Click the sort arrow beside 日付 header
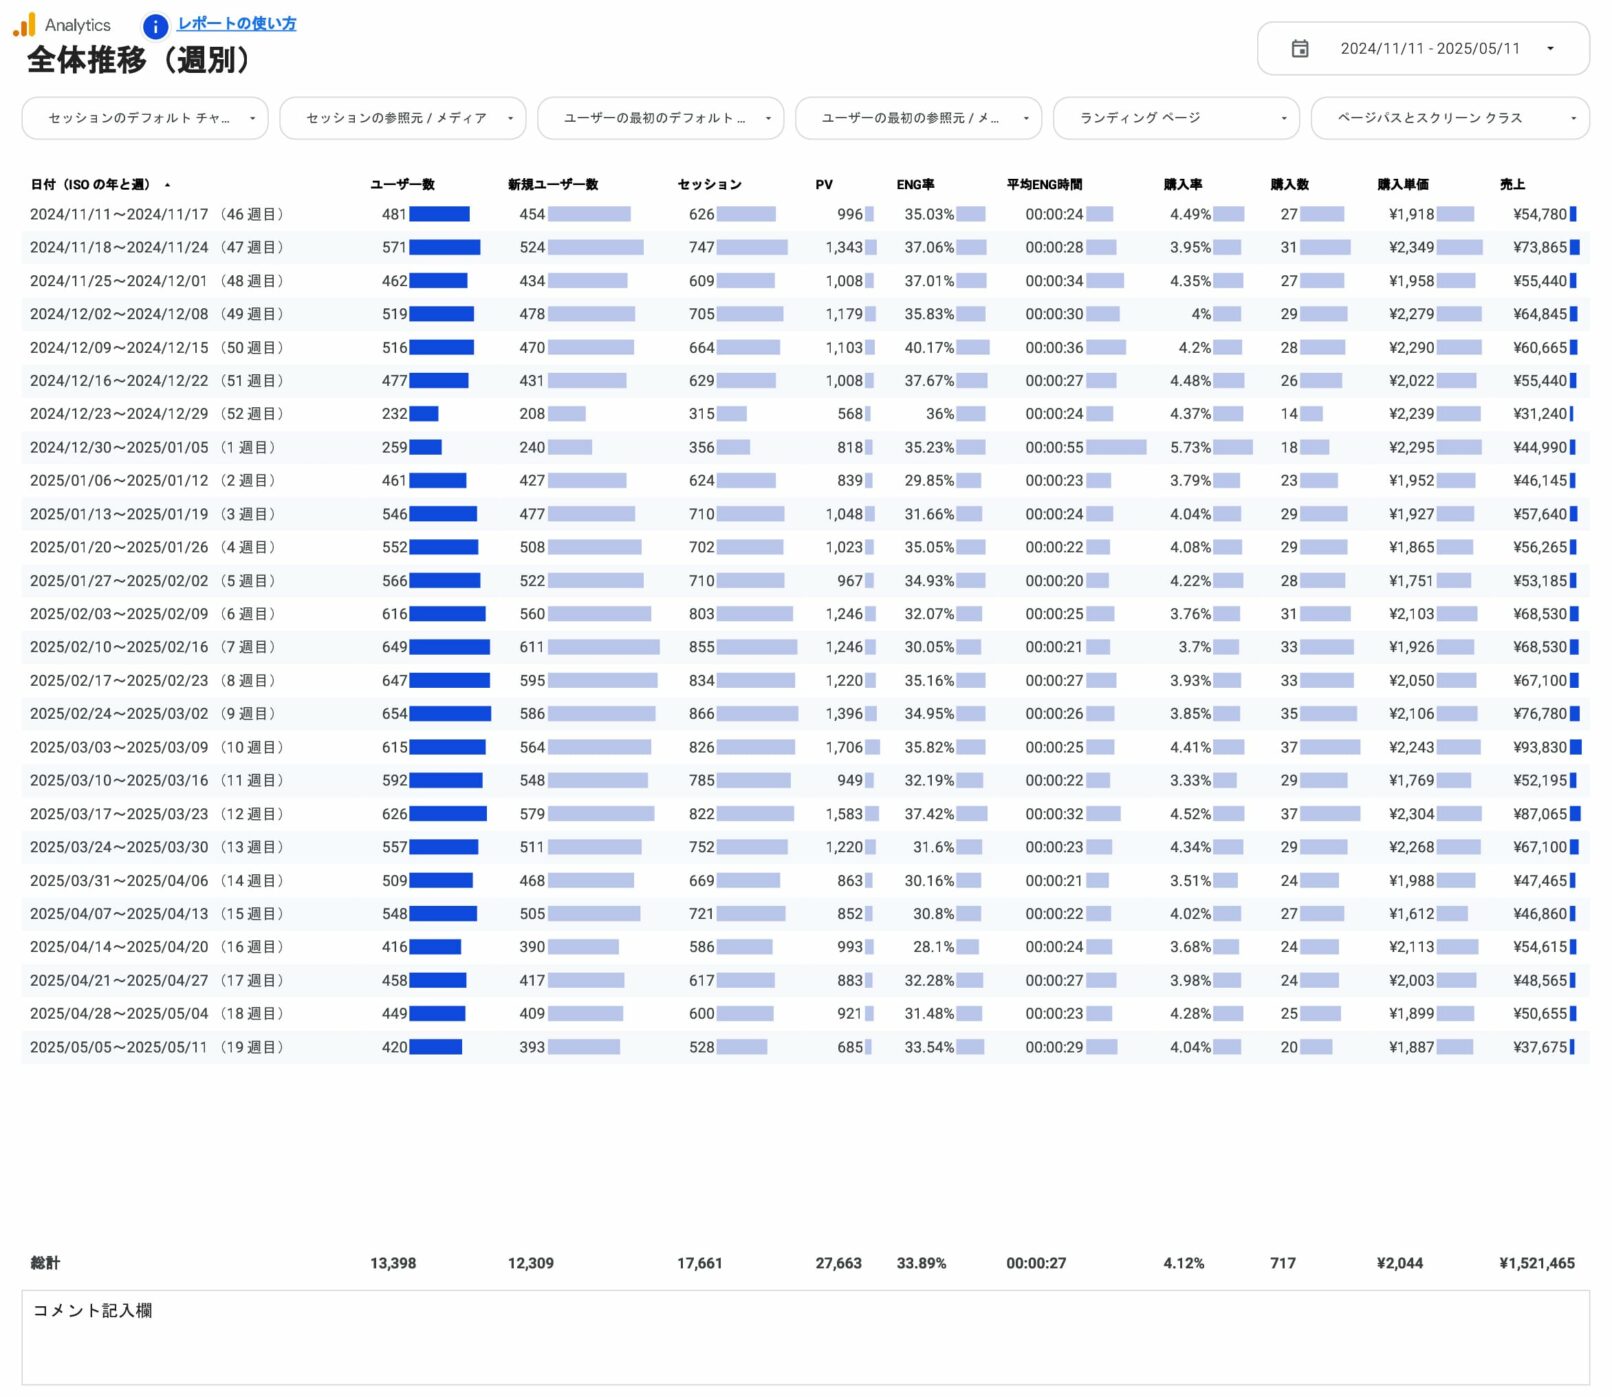The height and width of the screenshot is (1397, 1612). coord(168,185)
